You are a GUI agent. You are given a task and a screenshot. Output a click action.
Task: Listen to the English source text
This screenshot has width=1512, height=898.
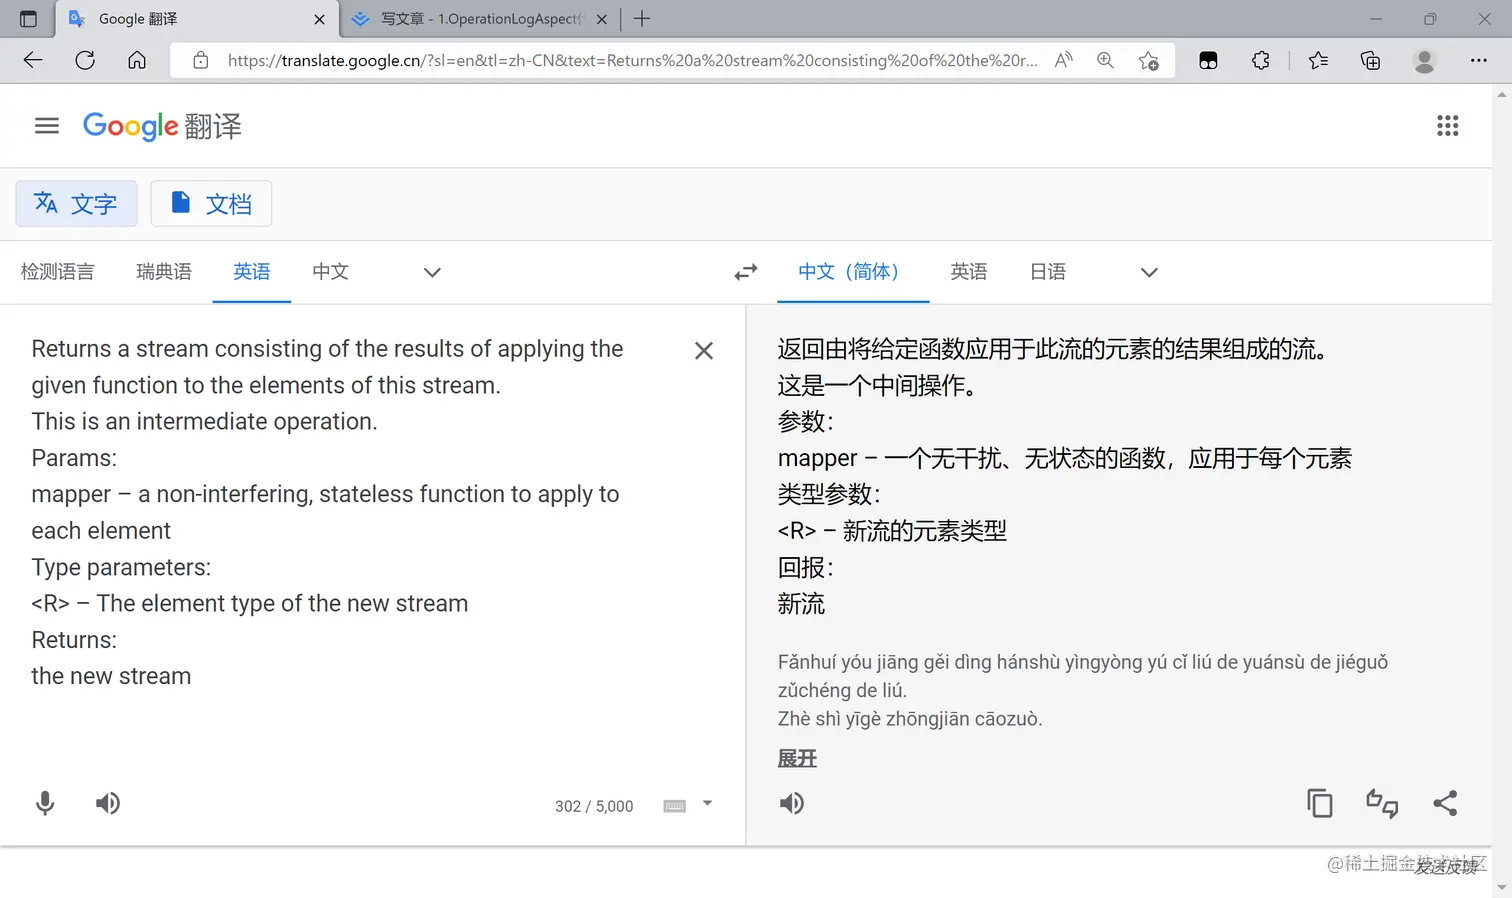coord(108,803)
